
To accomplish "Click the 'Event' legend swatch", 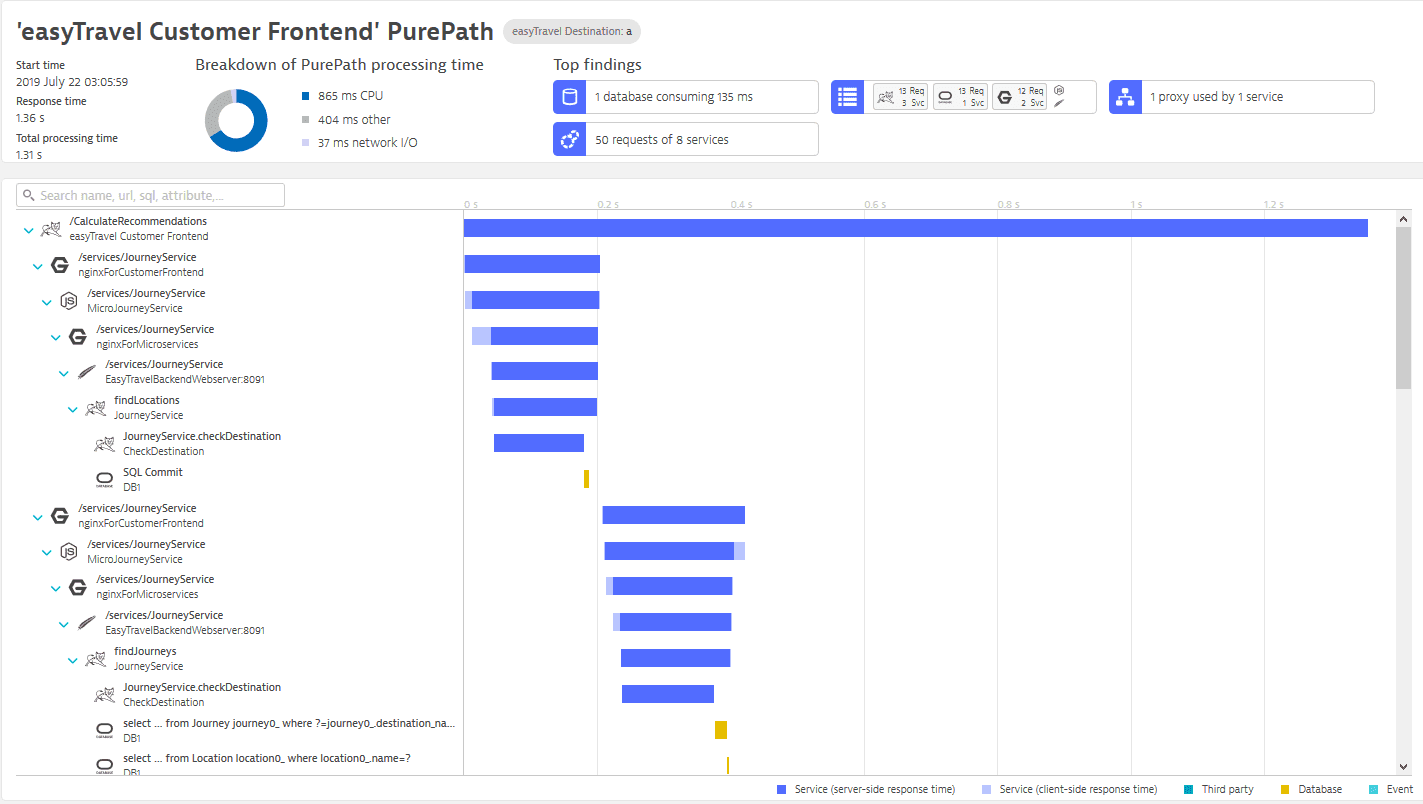I will [1373, 789].
